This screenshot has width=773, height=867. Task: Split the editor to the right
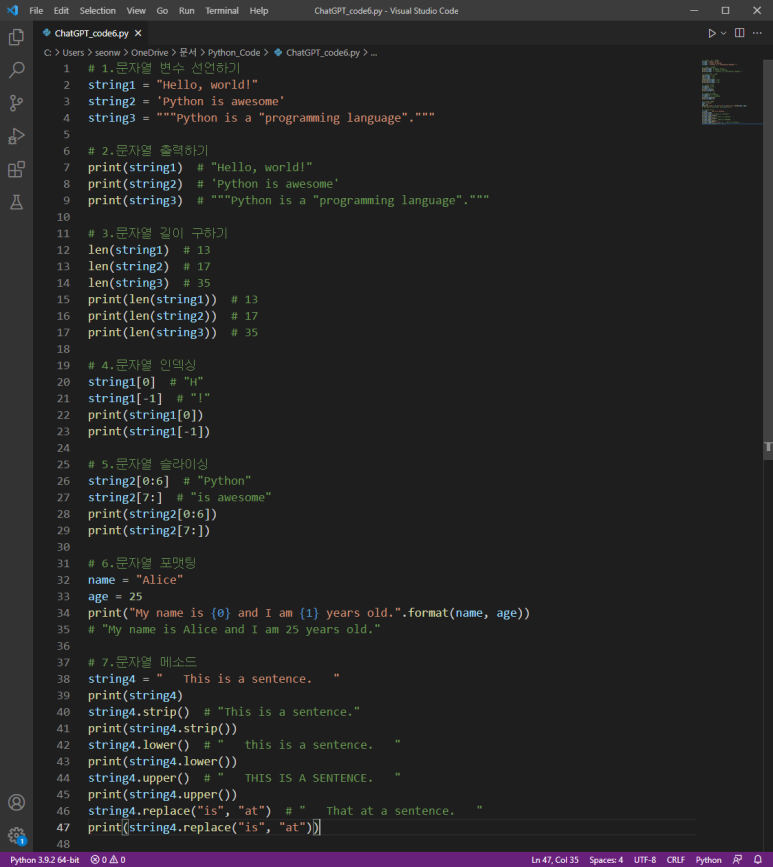coord(739,33)
